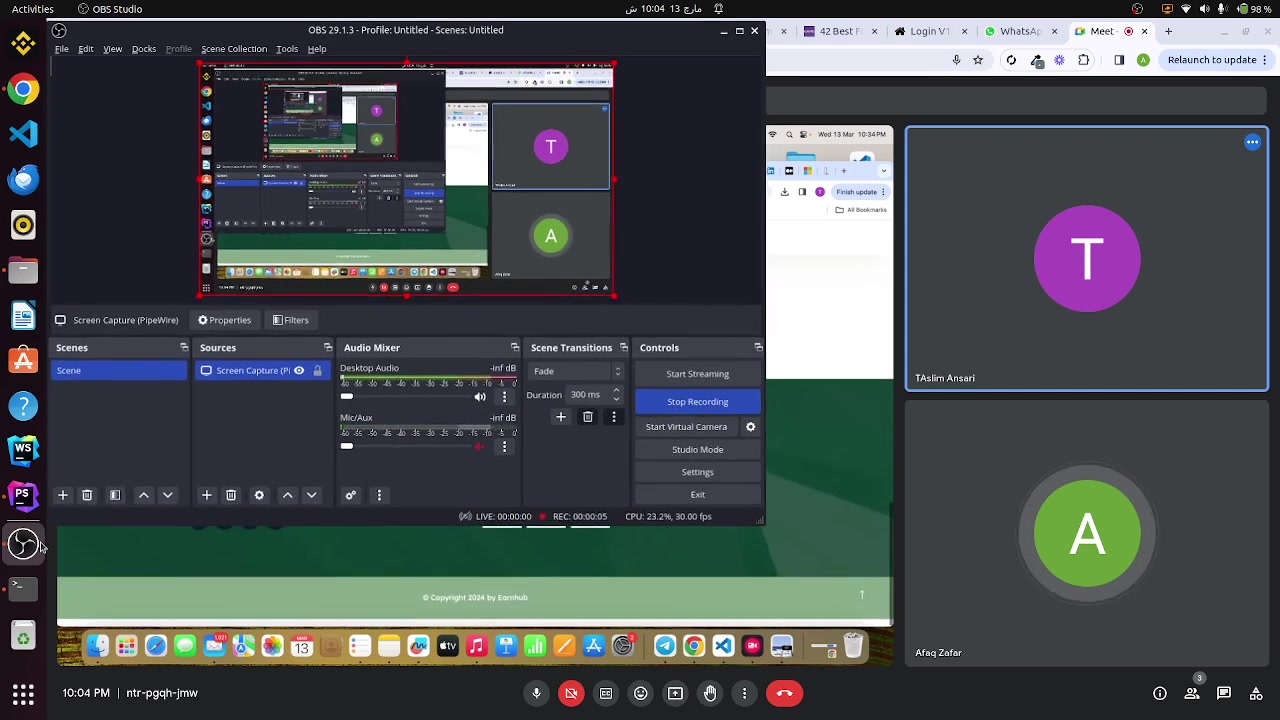Viewport: 1280px width, 720px height.
Task: Remove the selected scene with trash icon
Action: 87,495
